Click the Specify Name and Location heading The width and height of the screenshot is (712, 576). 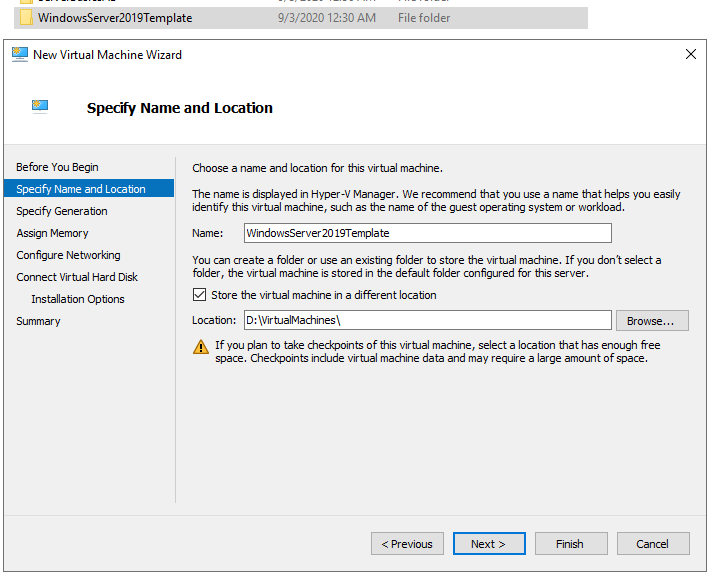click(x=180, y=108)
